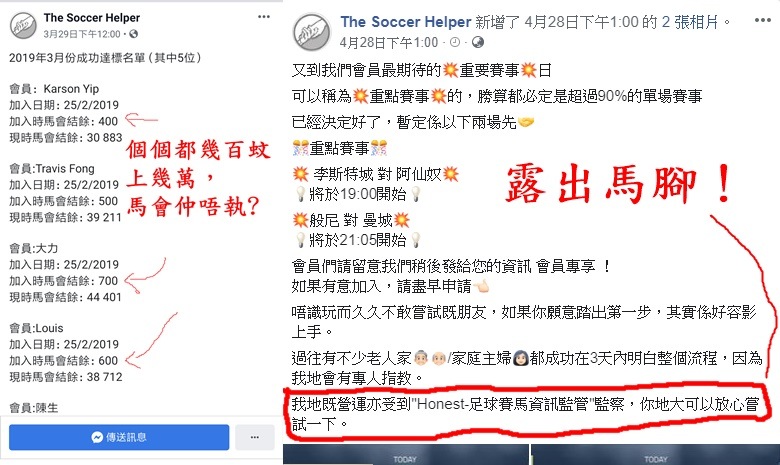Click The Soccer Helper avatar on the right post
The image size is (780, 465).
click(x=312, y=32)
